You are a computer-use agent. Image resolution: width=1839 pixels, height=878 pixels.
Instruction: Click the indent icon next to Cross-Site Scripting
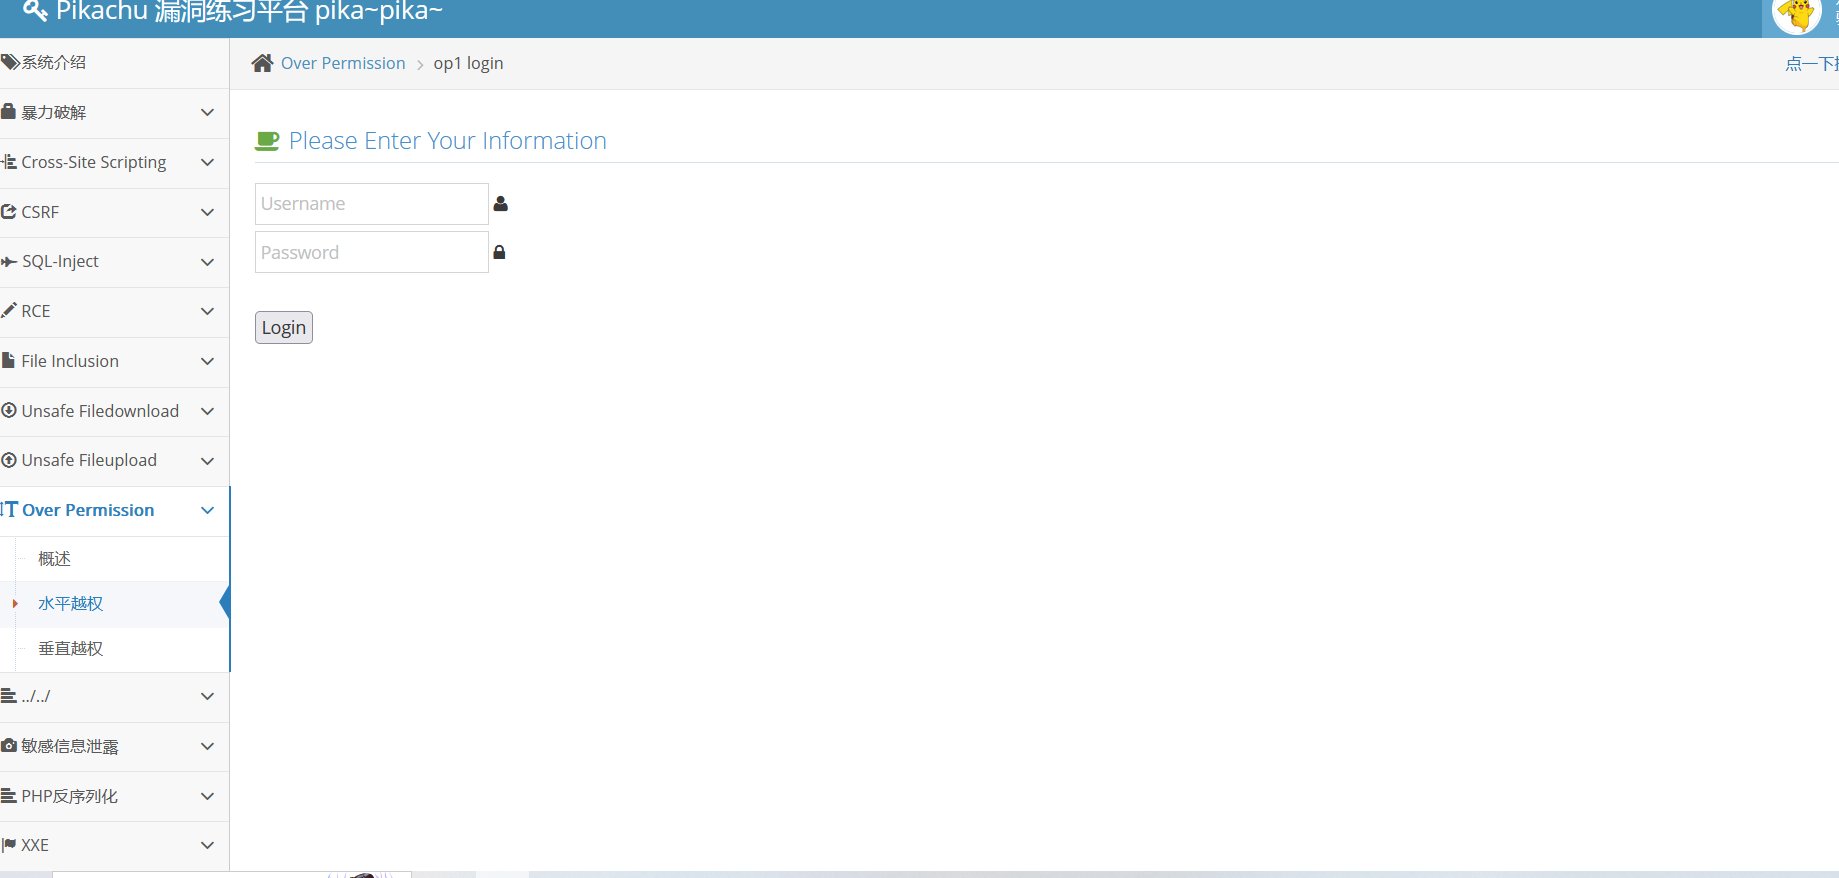coord(9,162)
